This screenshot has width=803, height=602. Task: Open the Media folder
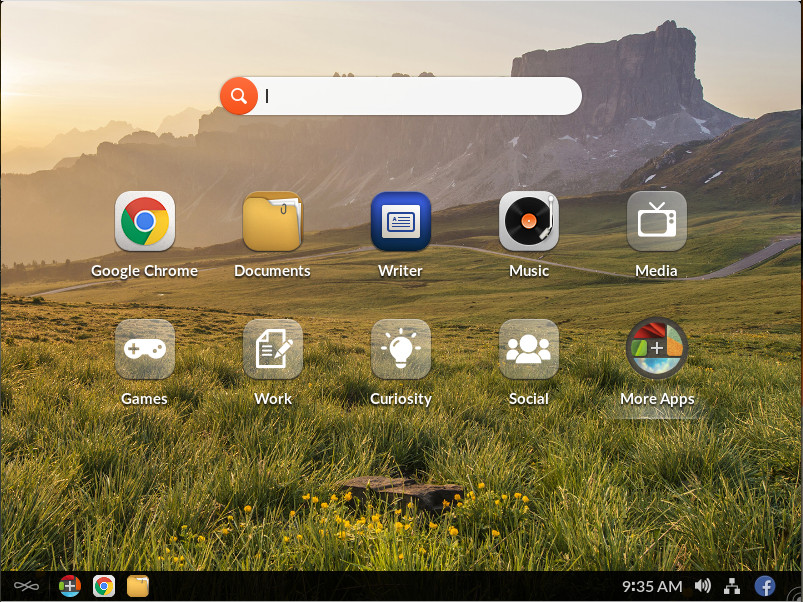pyautogui.click(x=656, y=221)
